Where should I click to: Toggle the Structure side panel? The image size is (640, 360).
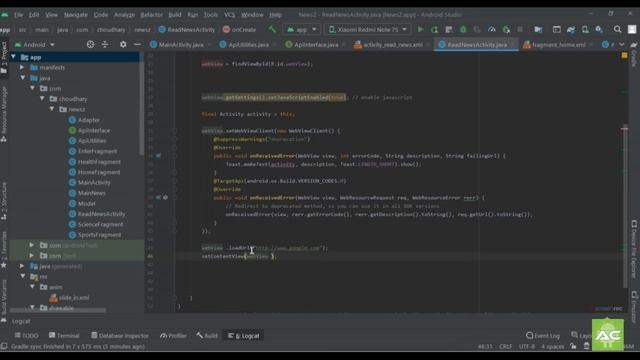pos(4,201)
